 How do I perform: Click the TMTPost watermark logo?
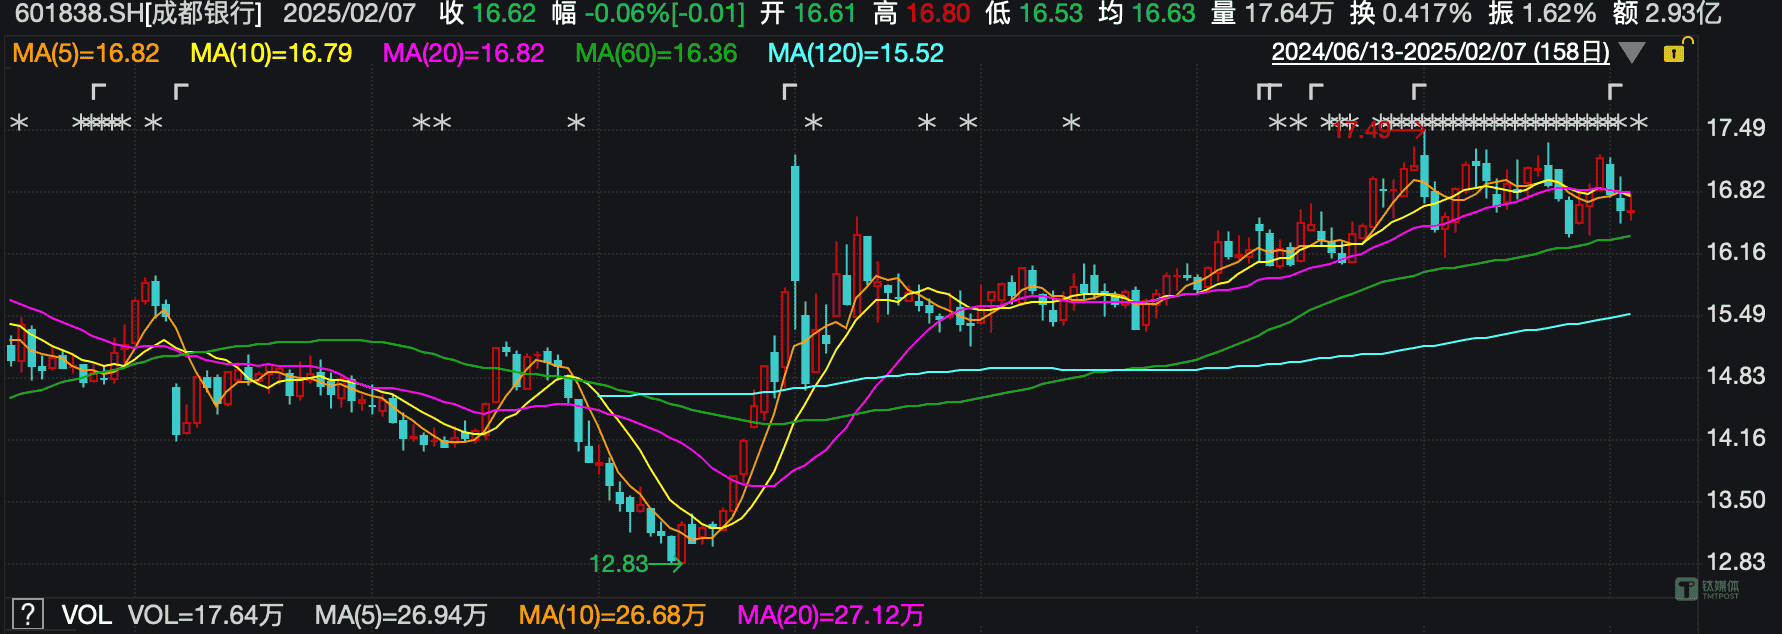click(1707, 589)
